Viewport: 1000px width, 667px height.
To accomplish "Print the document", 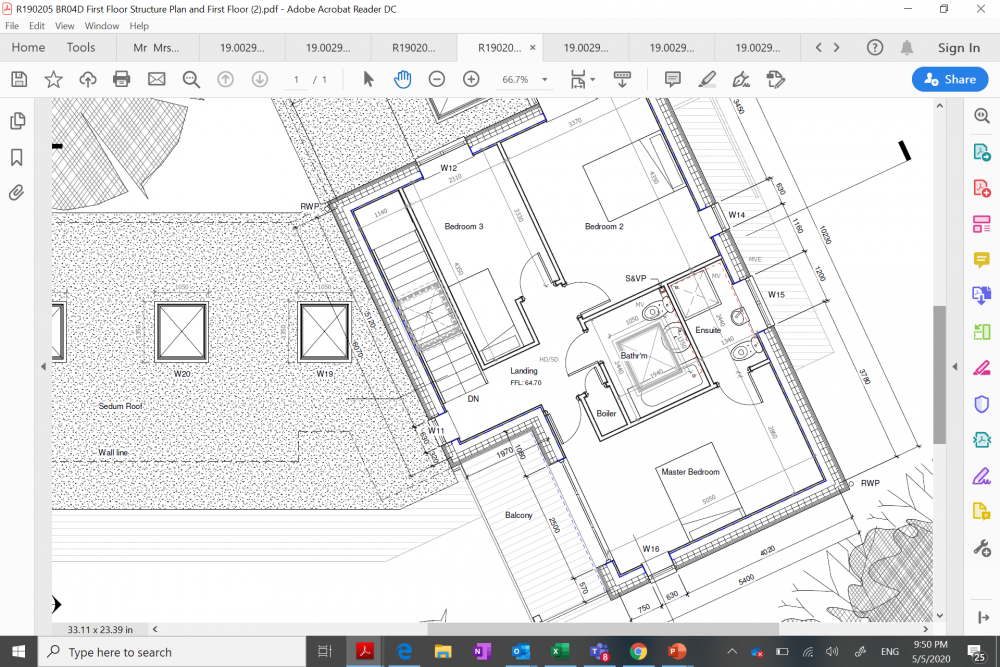I will [121, 79].
